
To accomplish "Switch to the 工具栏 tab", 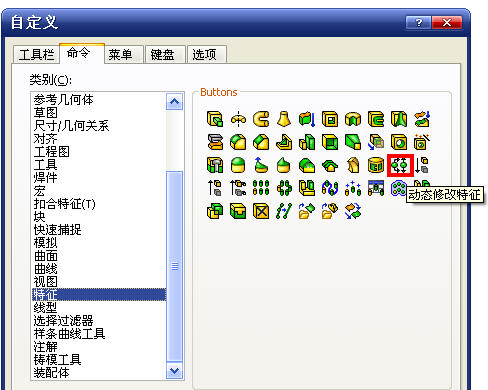I will click(x=36, y=54).
